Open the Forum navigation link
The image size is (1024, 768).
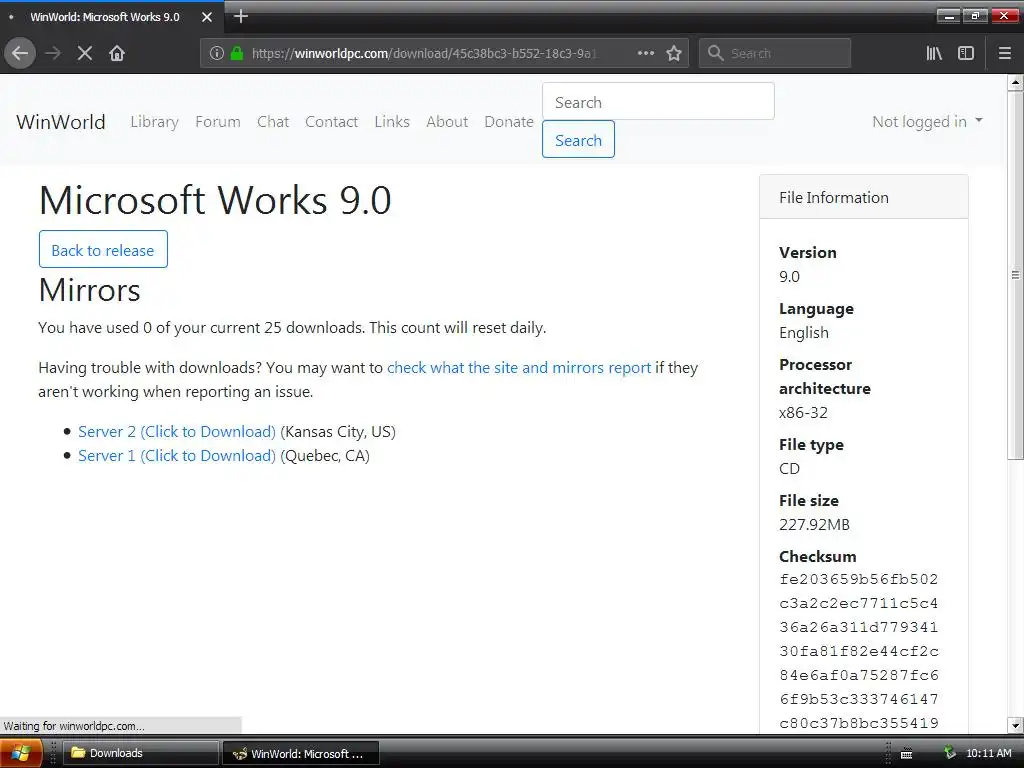217,121
